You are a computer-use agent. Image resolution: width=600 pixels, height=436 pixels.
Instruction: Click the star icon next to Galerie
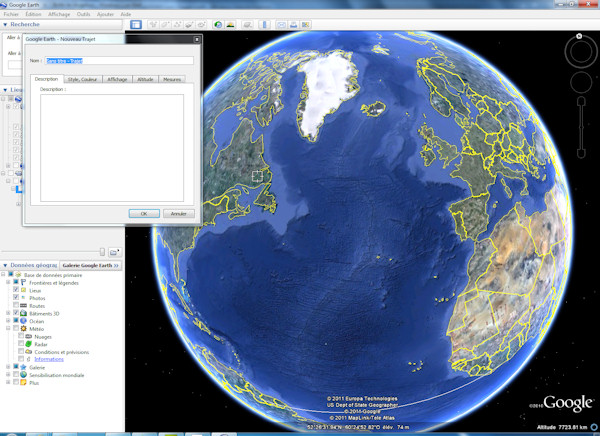click(x=23, y=367)
